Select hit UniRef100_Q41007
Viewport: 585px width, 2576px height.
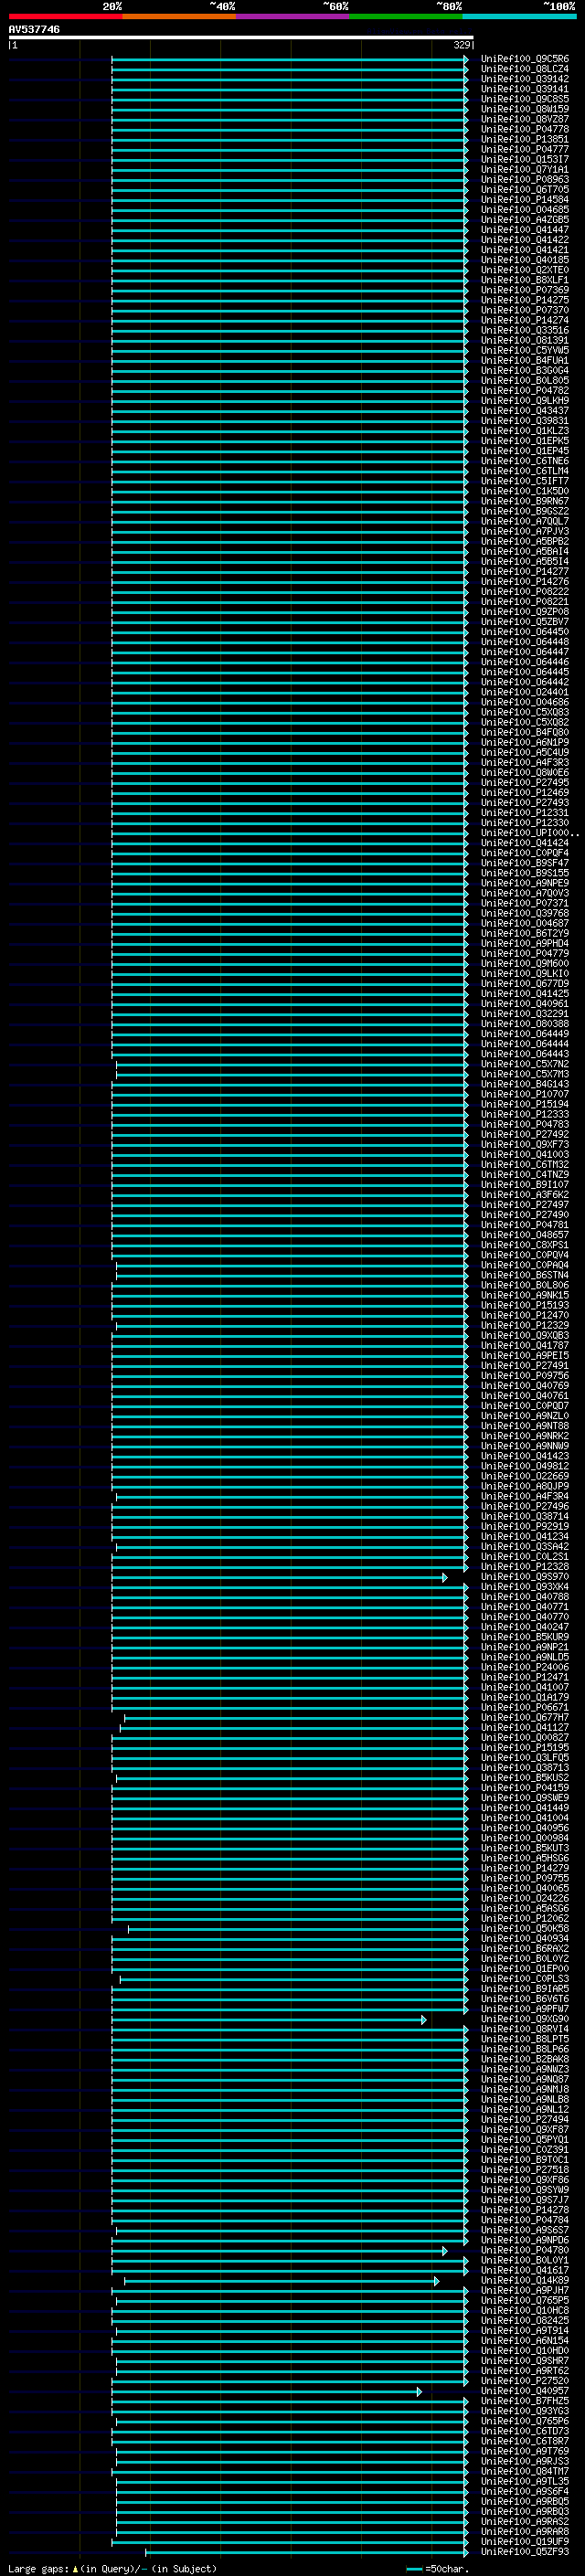(524, 1687)
